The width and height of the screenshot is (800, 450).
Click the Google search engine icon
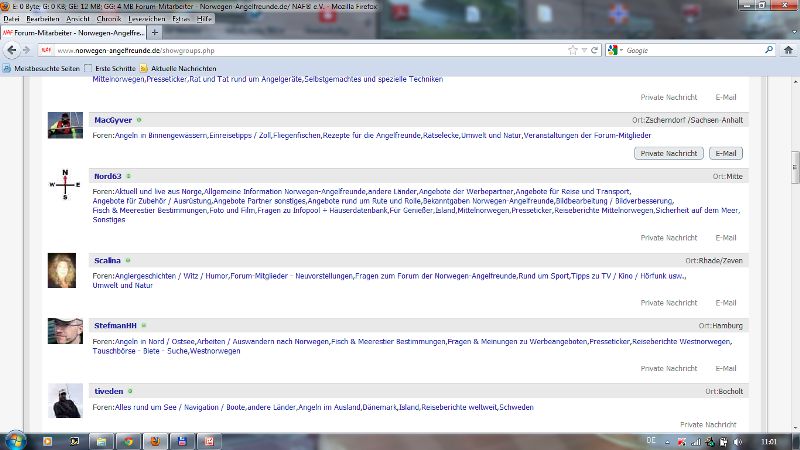tap(613, 49)
